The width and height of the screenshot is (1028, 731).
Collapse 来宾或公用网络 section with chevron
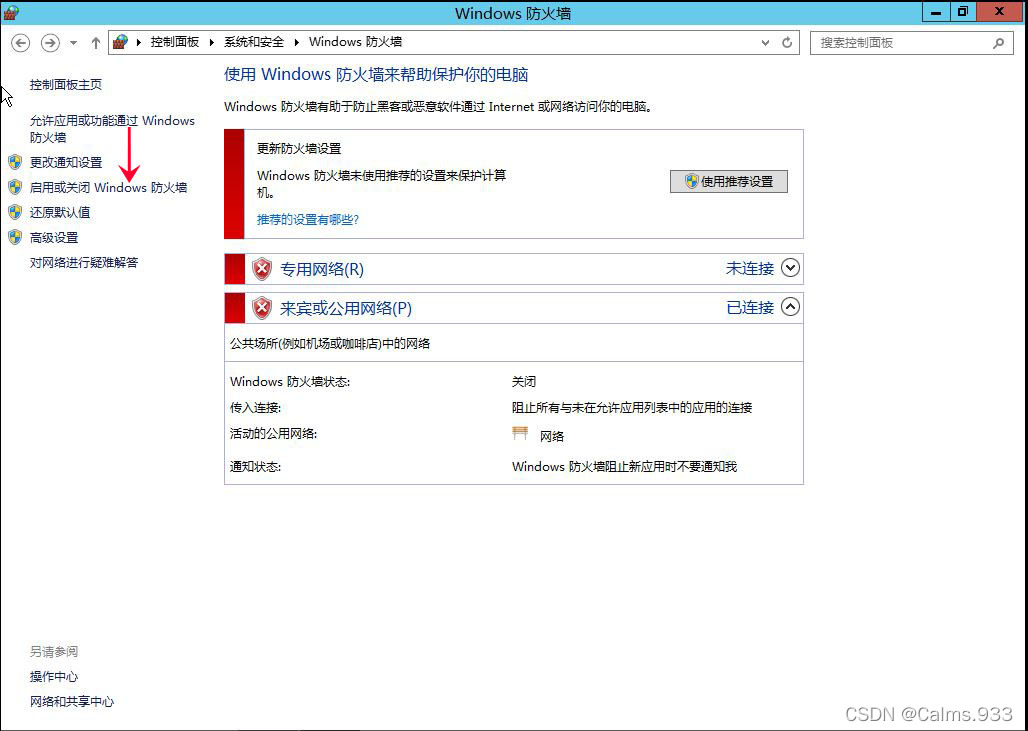coord(790,307)
